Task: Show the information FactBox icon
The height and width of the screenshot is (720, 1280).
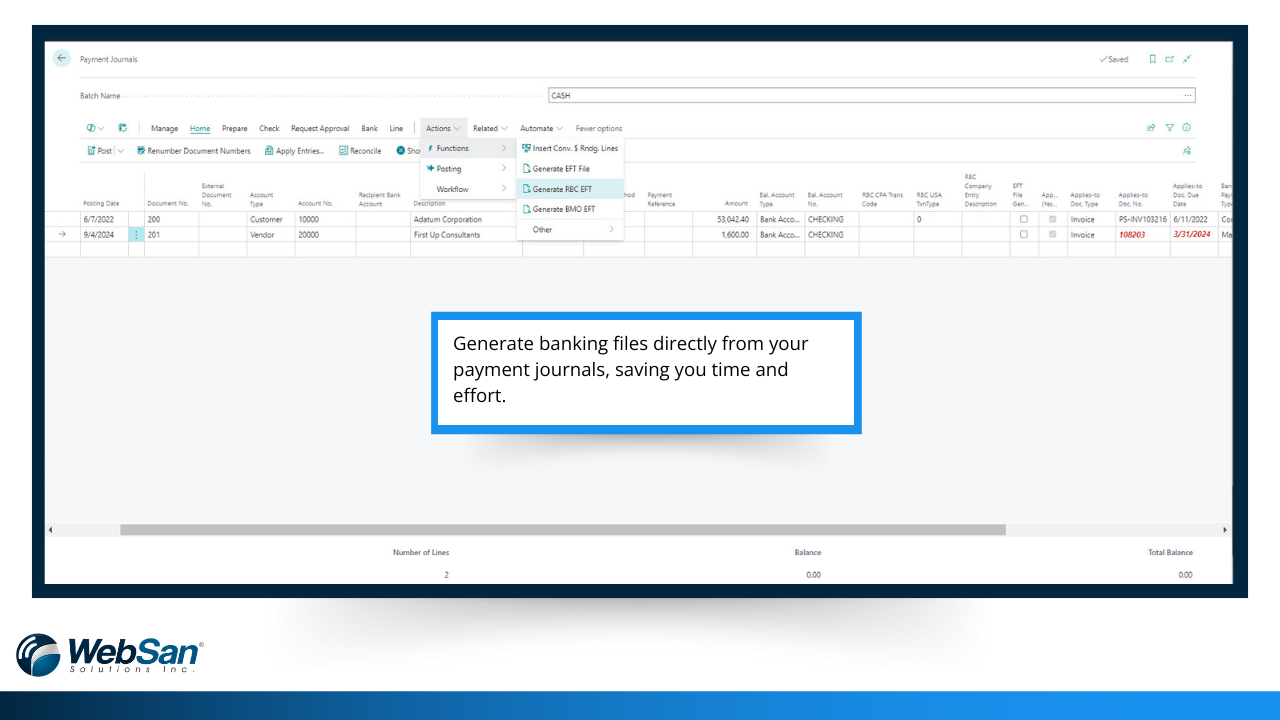Action: coord(1187,128)
